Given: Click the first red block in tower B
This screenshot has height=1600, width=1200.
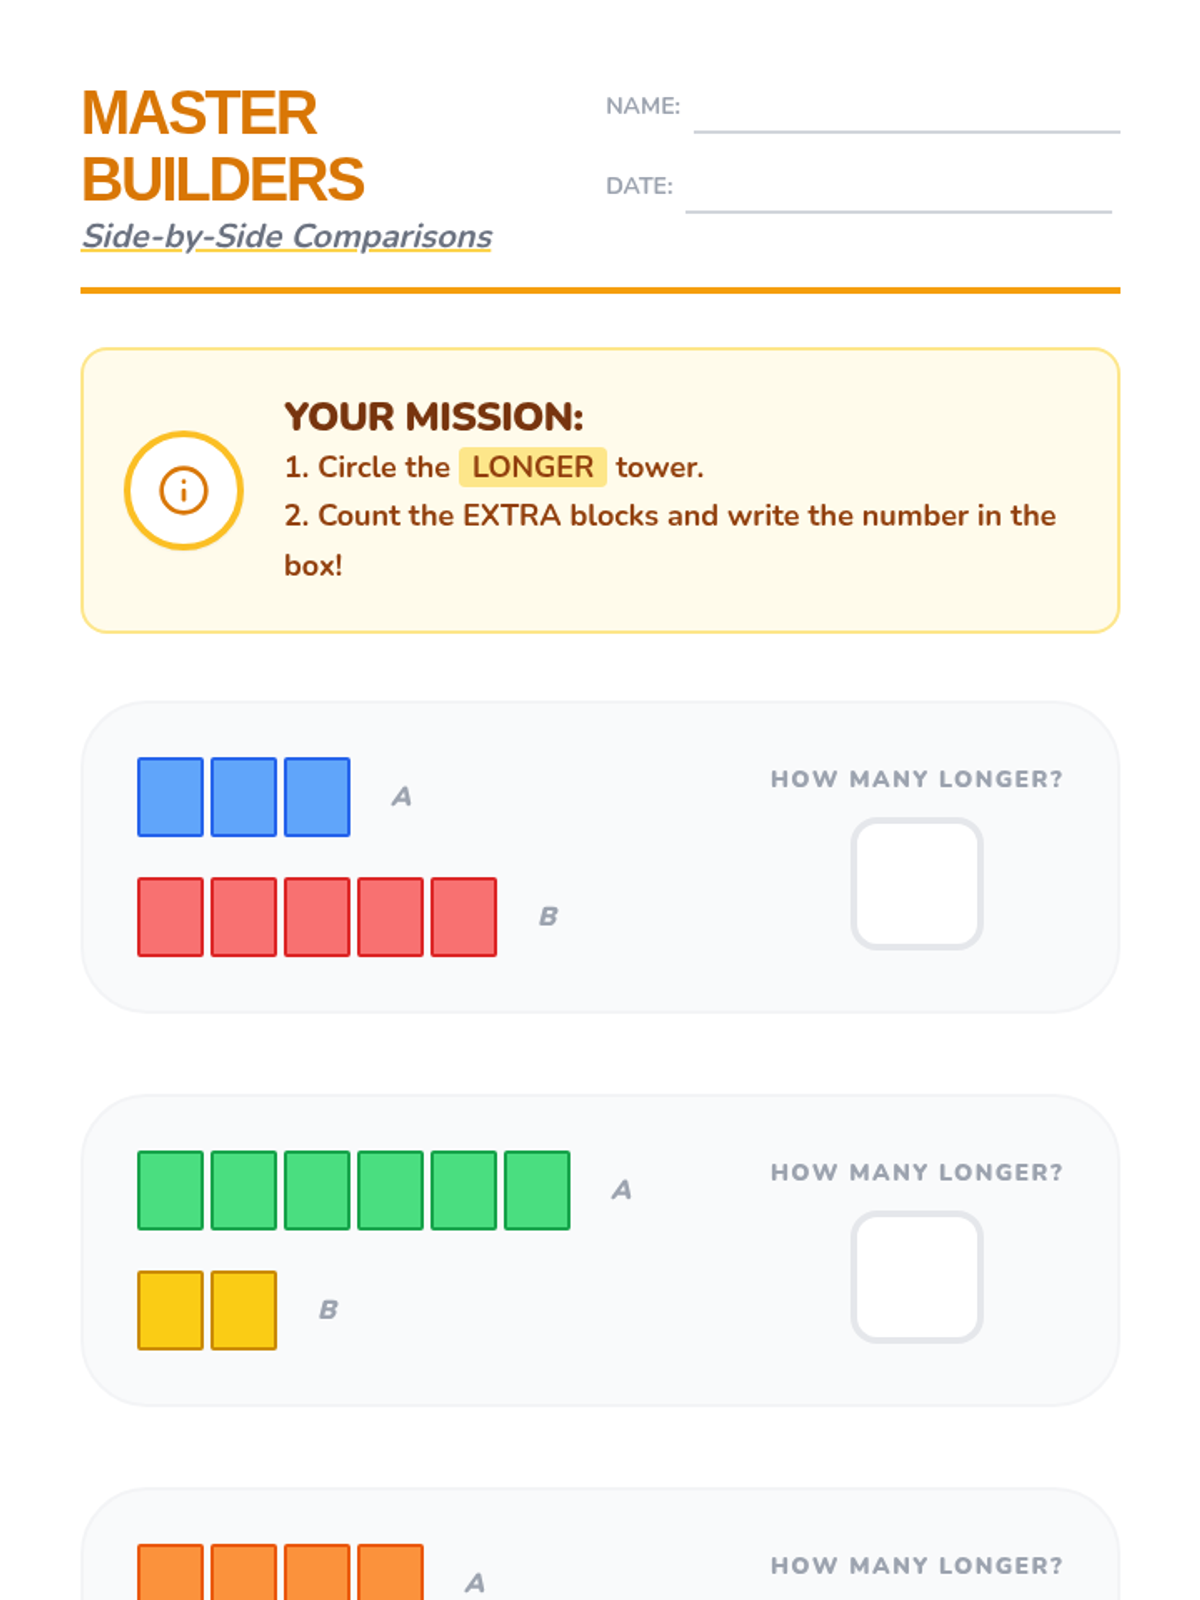Looking at the screenshot, I should click(x=170, y=917).
